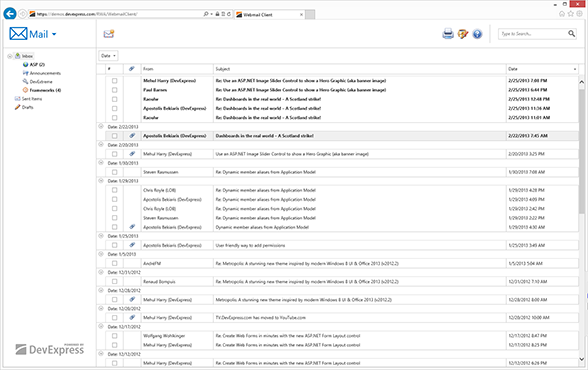This screenshot has height=370, width=588.
Task: Click the attachment paperclip column header
Action: (132, 69)
